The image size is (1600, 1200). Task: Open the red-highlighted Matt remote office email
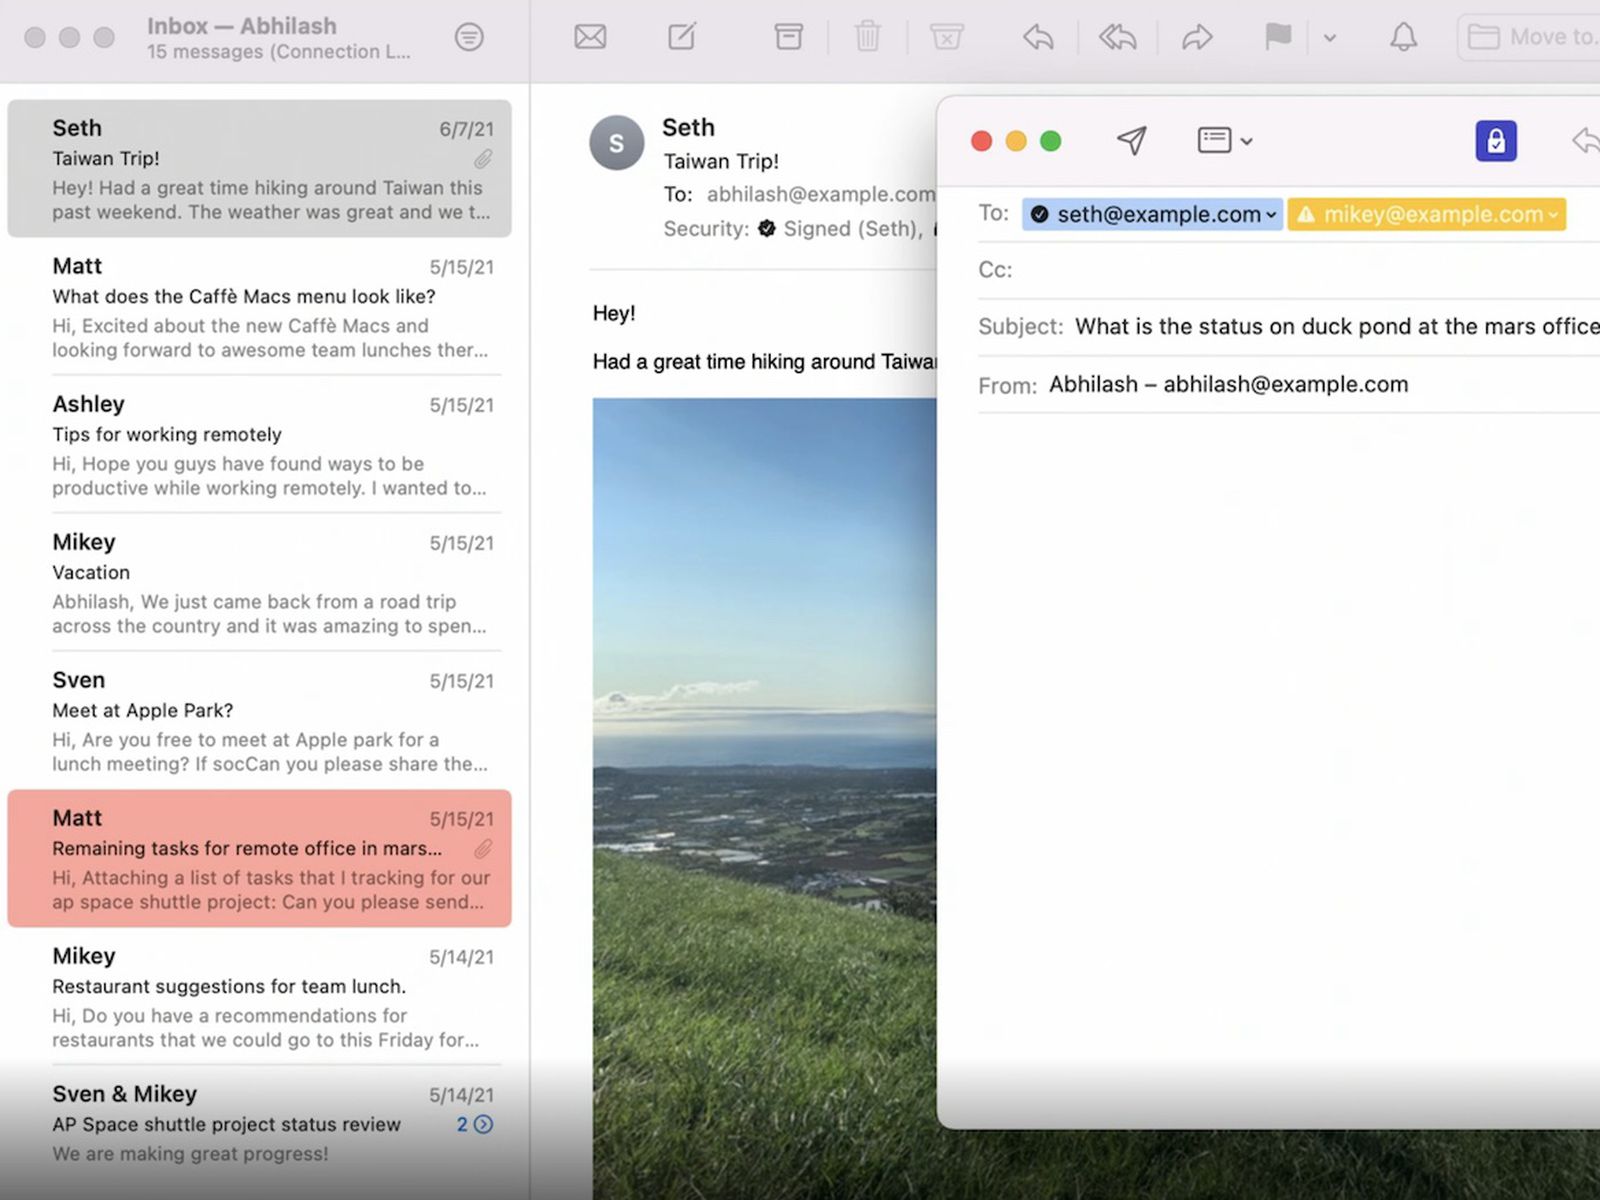coord(259,859)
